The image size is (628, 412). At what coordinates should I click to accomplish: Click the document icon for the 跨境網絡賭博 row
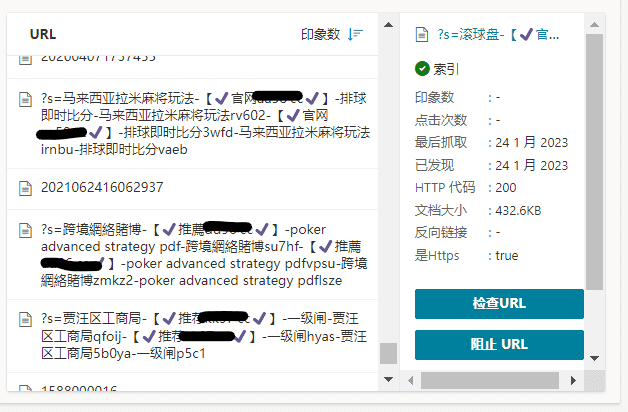[x=26, y=231]
